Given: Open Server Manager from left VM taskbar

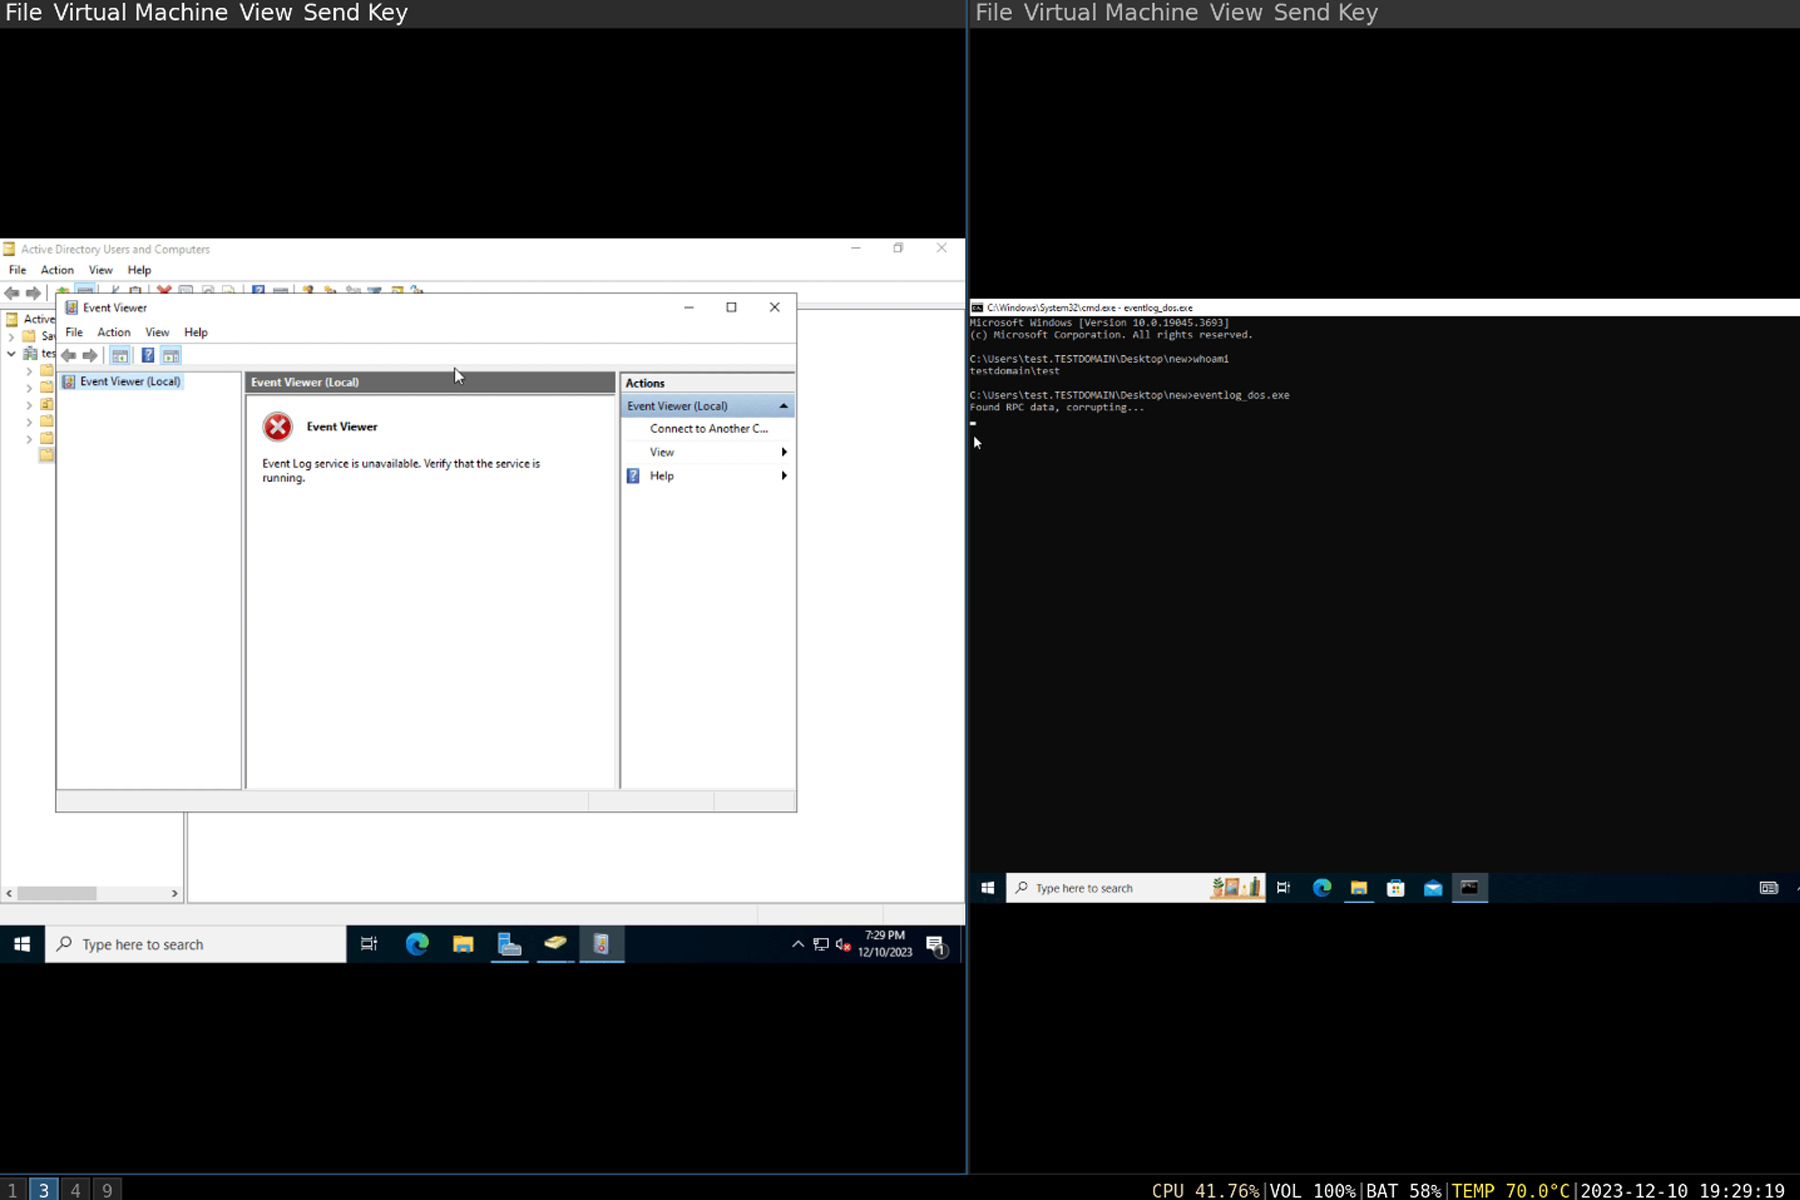Looking at the screenshot, I should click(x=509, y=944).
